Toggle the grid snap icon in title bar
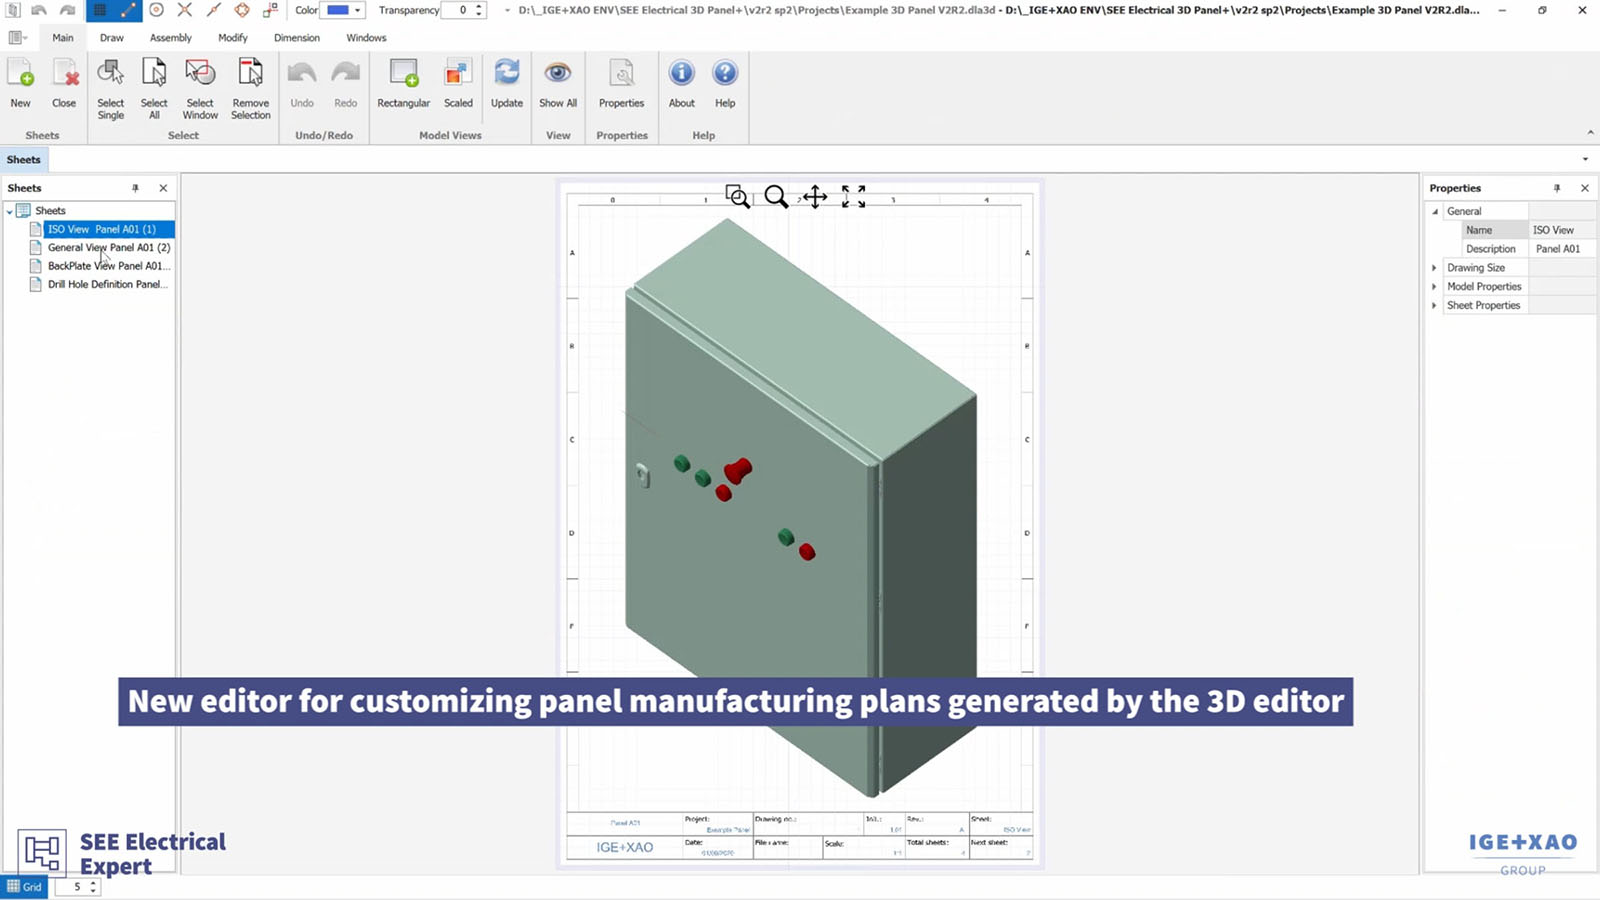 tap(99, 10)
